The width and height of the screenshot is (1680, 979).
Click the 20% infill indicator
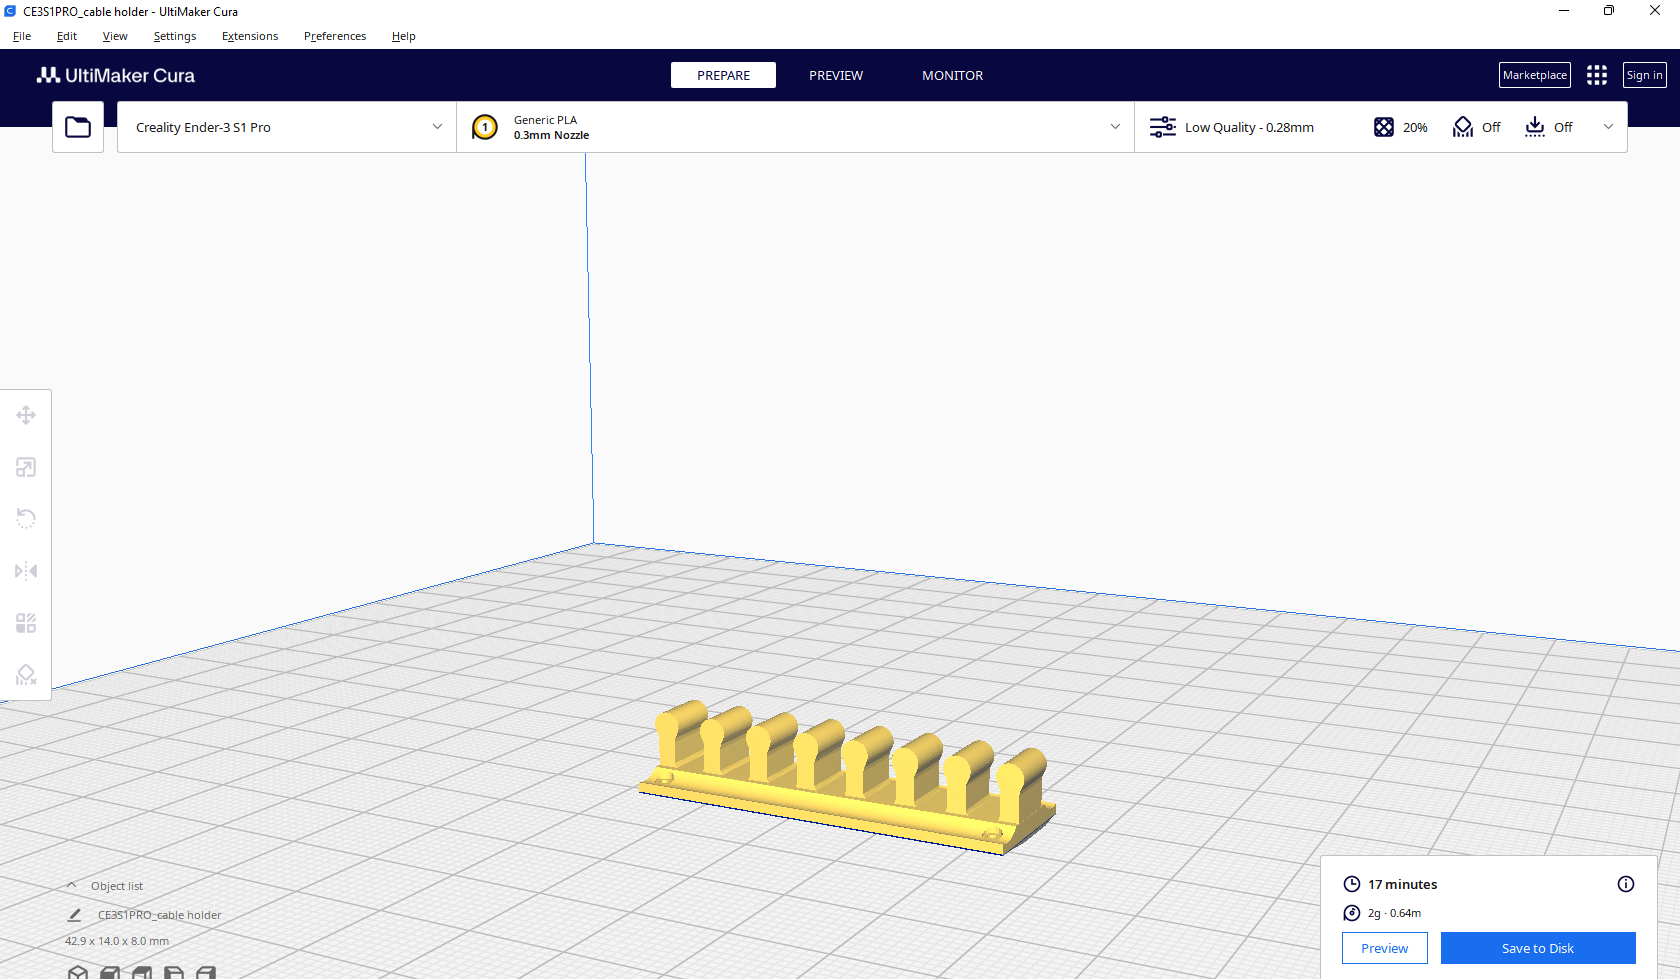[1400, 127]
